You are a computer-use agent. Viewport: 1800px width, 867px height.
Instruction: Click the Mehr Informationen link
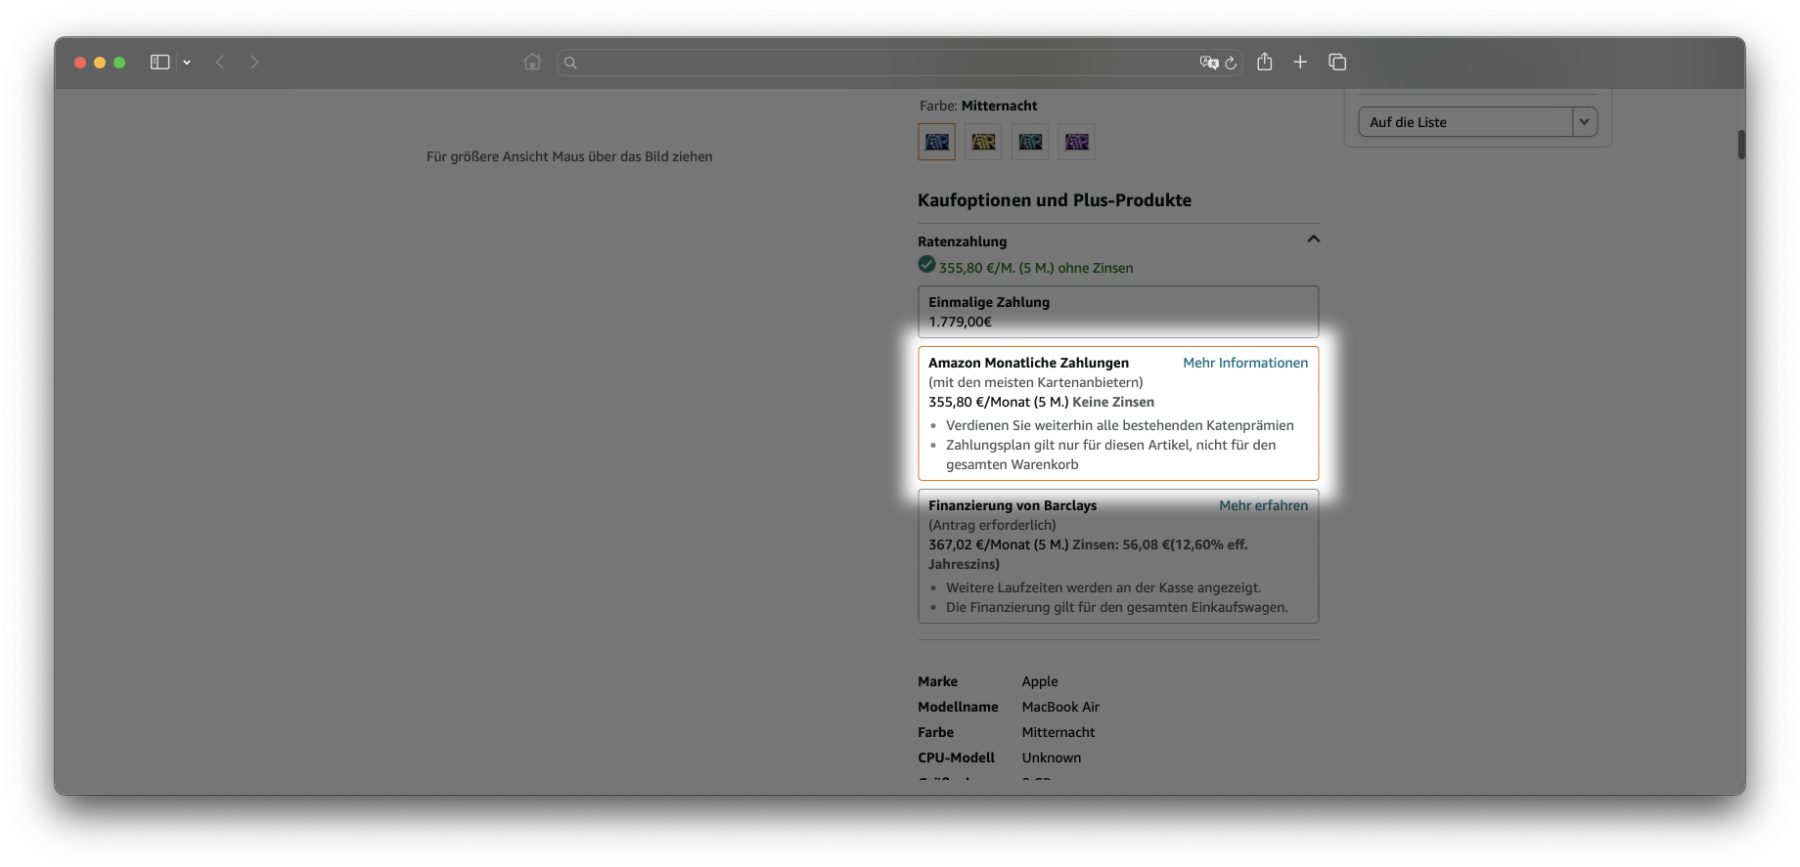[x=1245, y=363]
